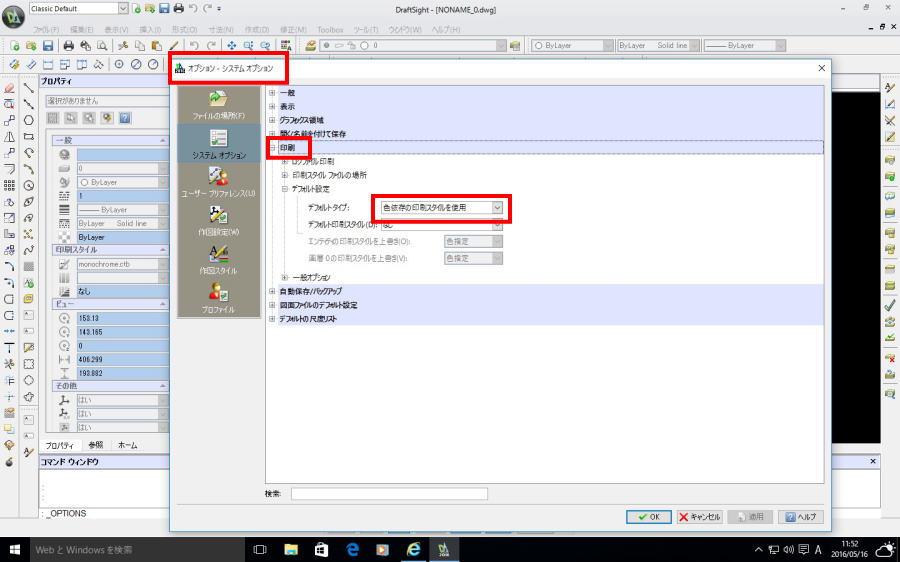Collapse ビュー section in Properties panel
Image resolution: width=900 pixels, height=562 pixels.
(163, 304)
